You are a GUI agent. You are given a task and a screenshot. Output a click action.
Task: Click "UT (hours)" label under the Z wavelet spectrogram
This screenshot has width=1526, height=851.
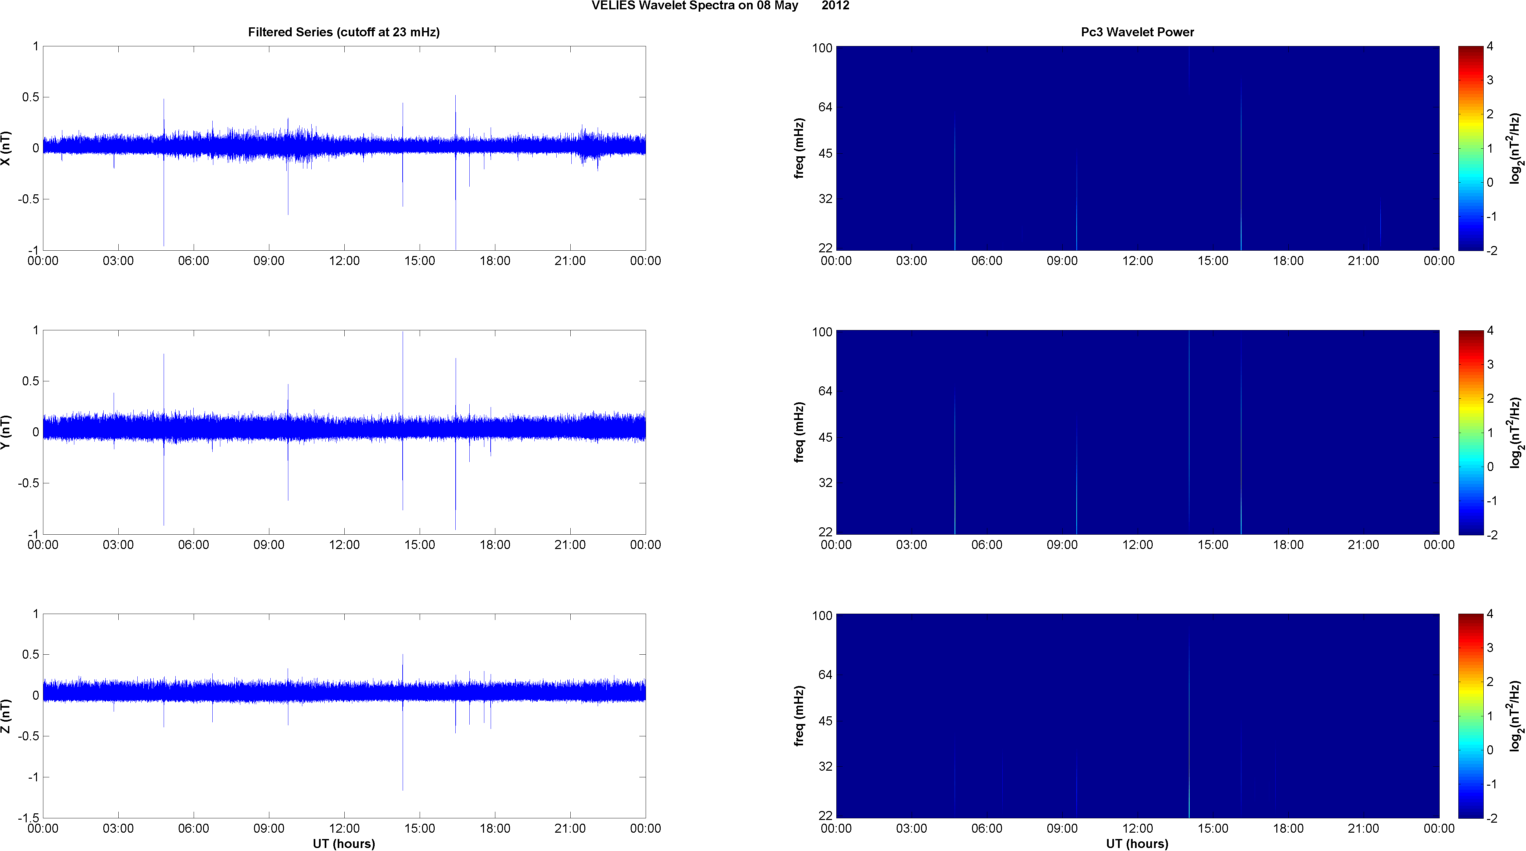coord(1137,843)
